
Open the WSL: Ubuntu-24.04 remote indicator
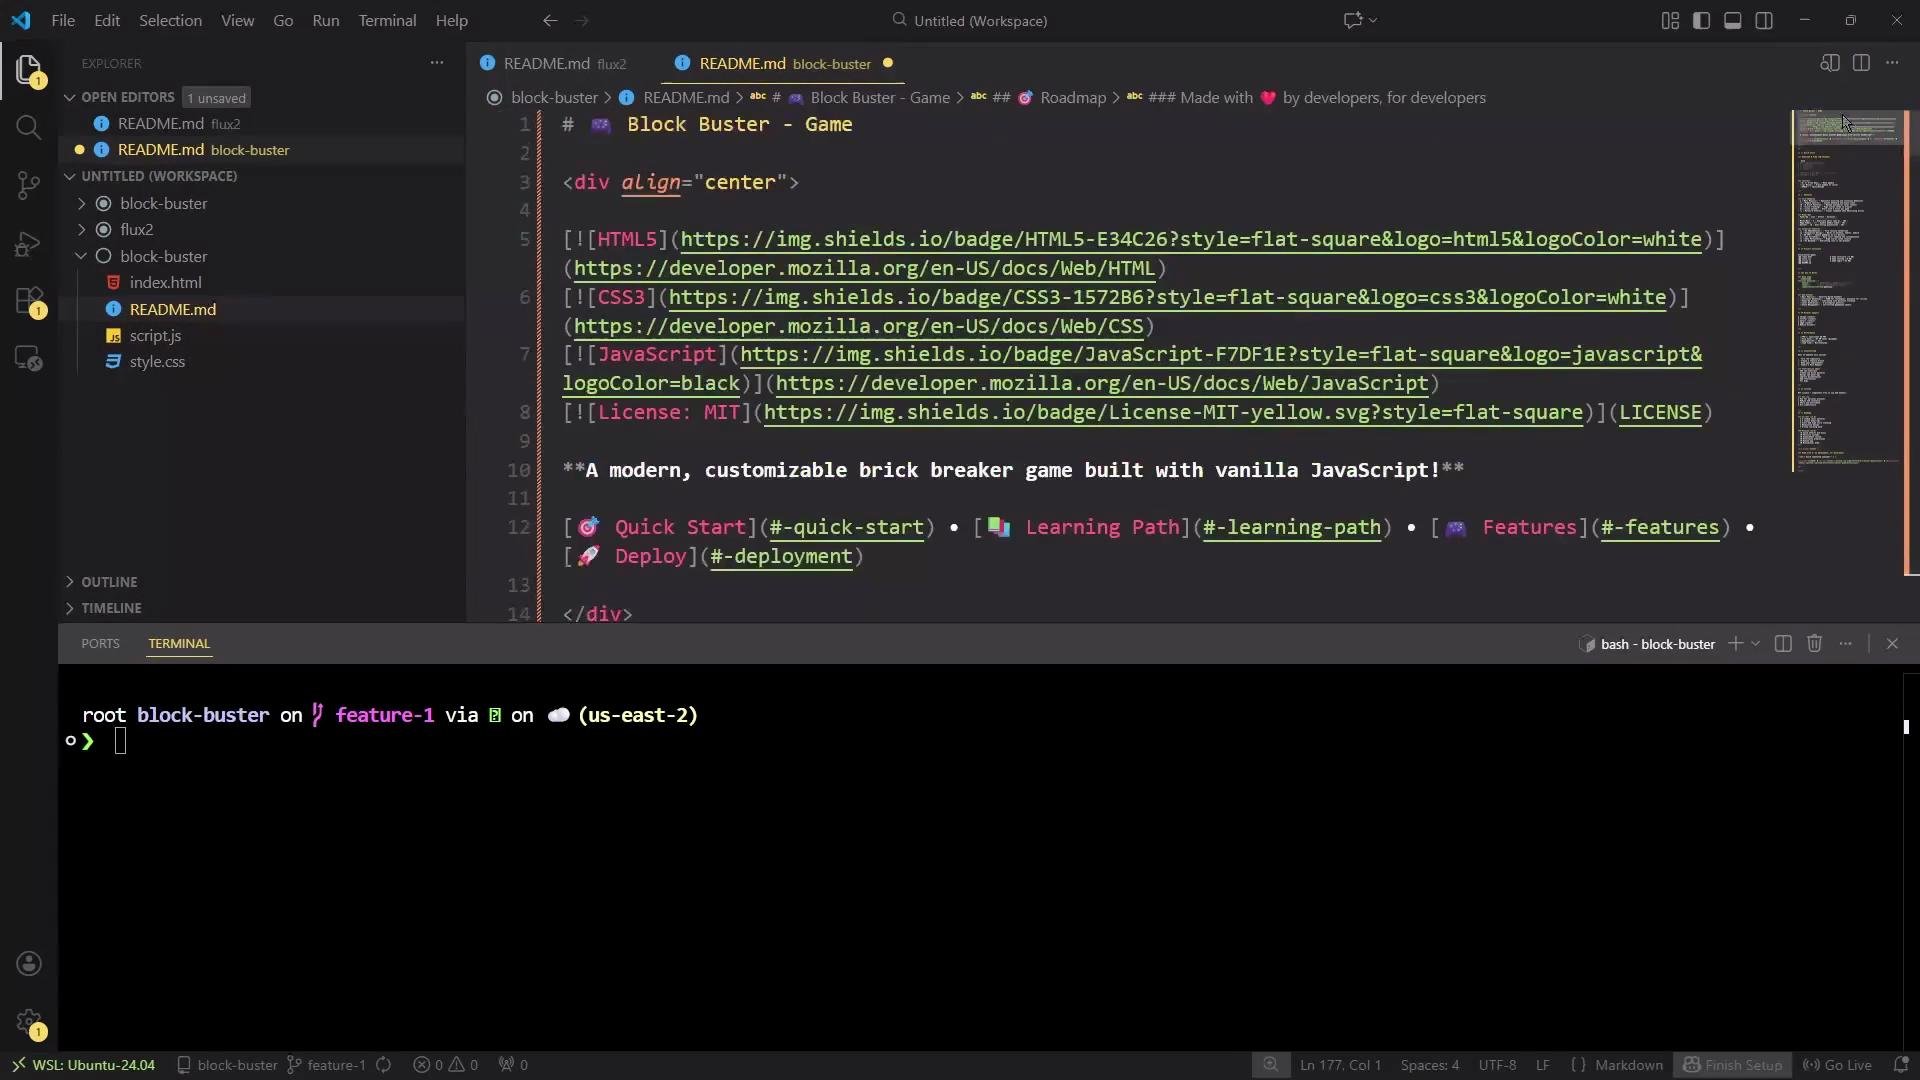(84, 1065)
